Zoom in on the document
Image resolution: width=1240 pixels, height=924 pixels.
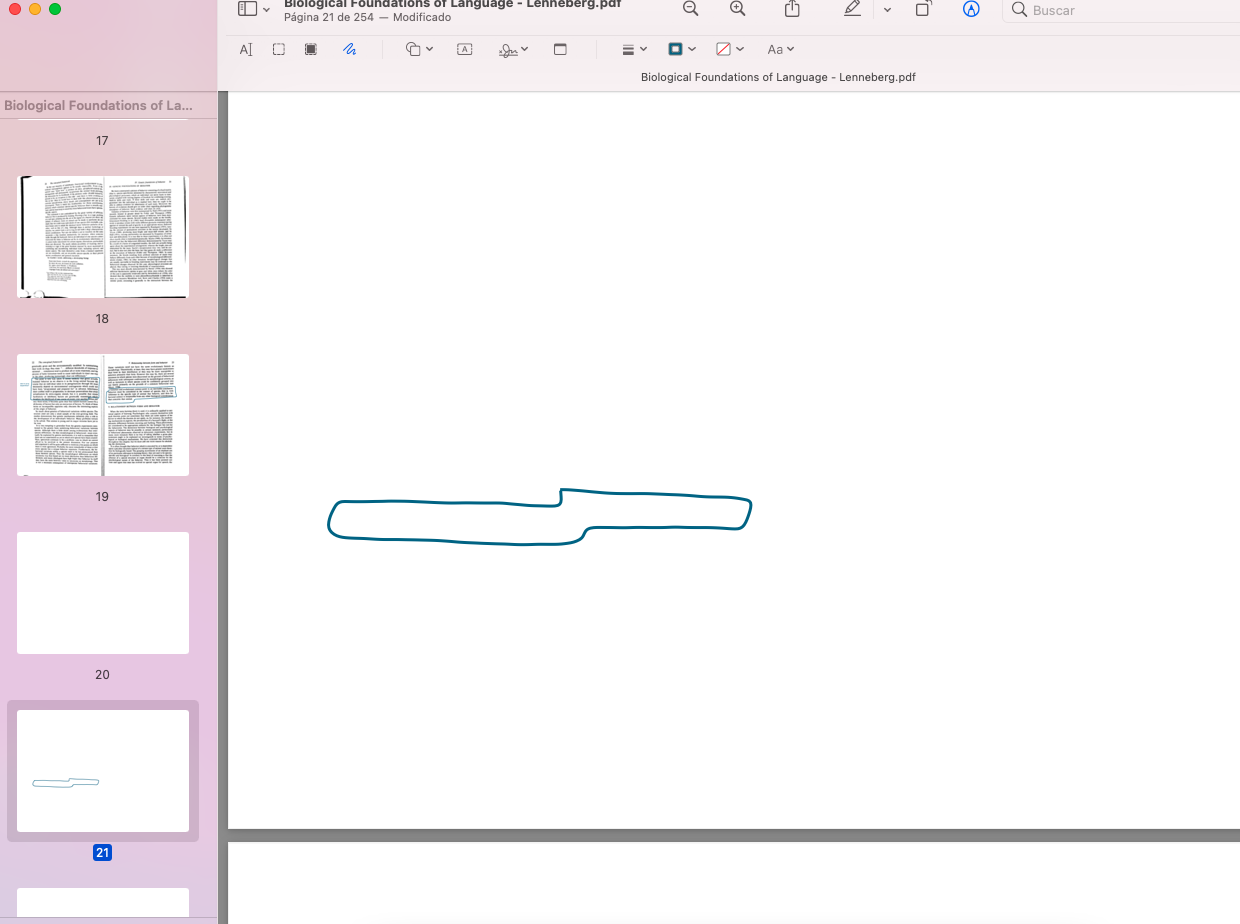coord(738,9)
